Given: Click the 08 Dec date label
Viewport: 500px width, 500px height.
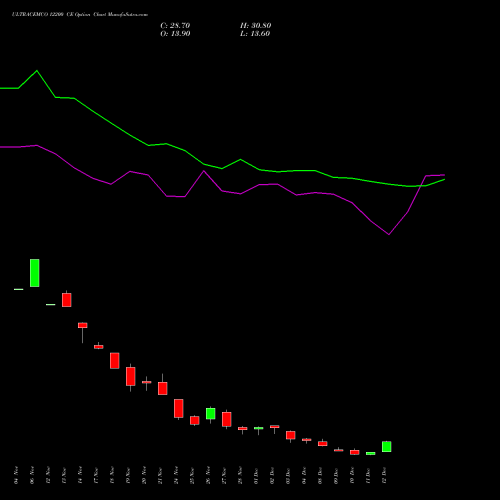Looking at the screenshot, I should [x=320, y=475].
